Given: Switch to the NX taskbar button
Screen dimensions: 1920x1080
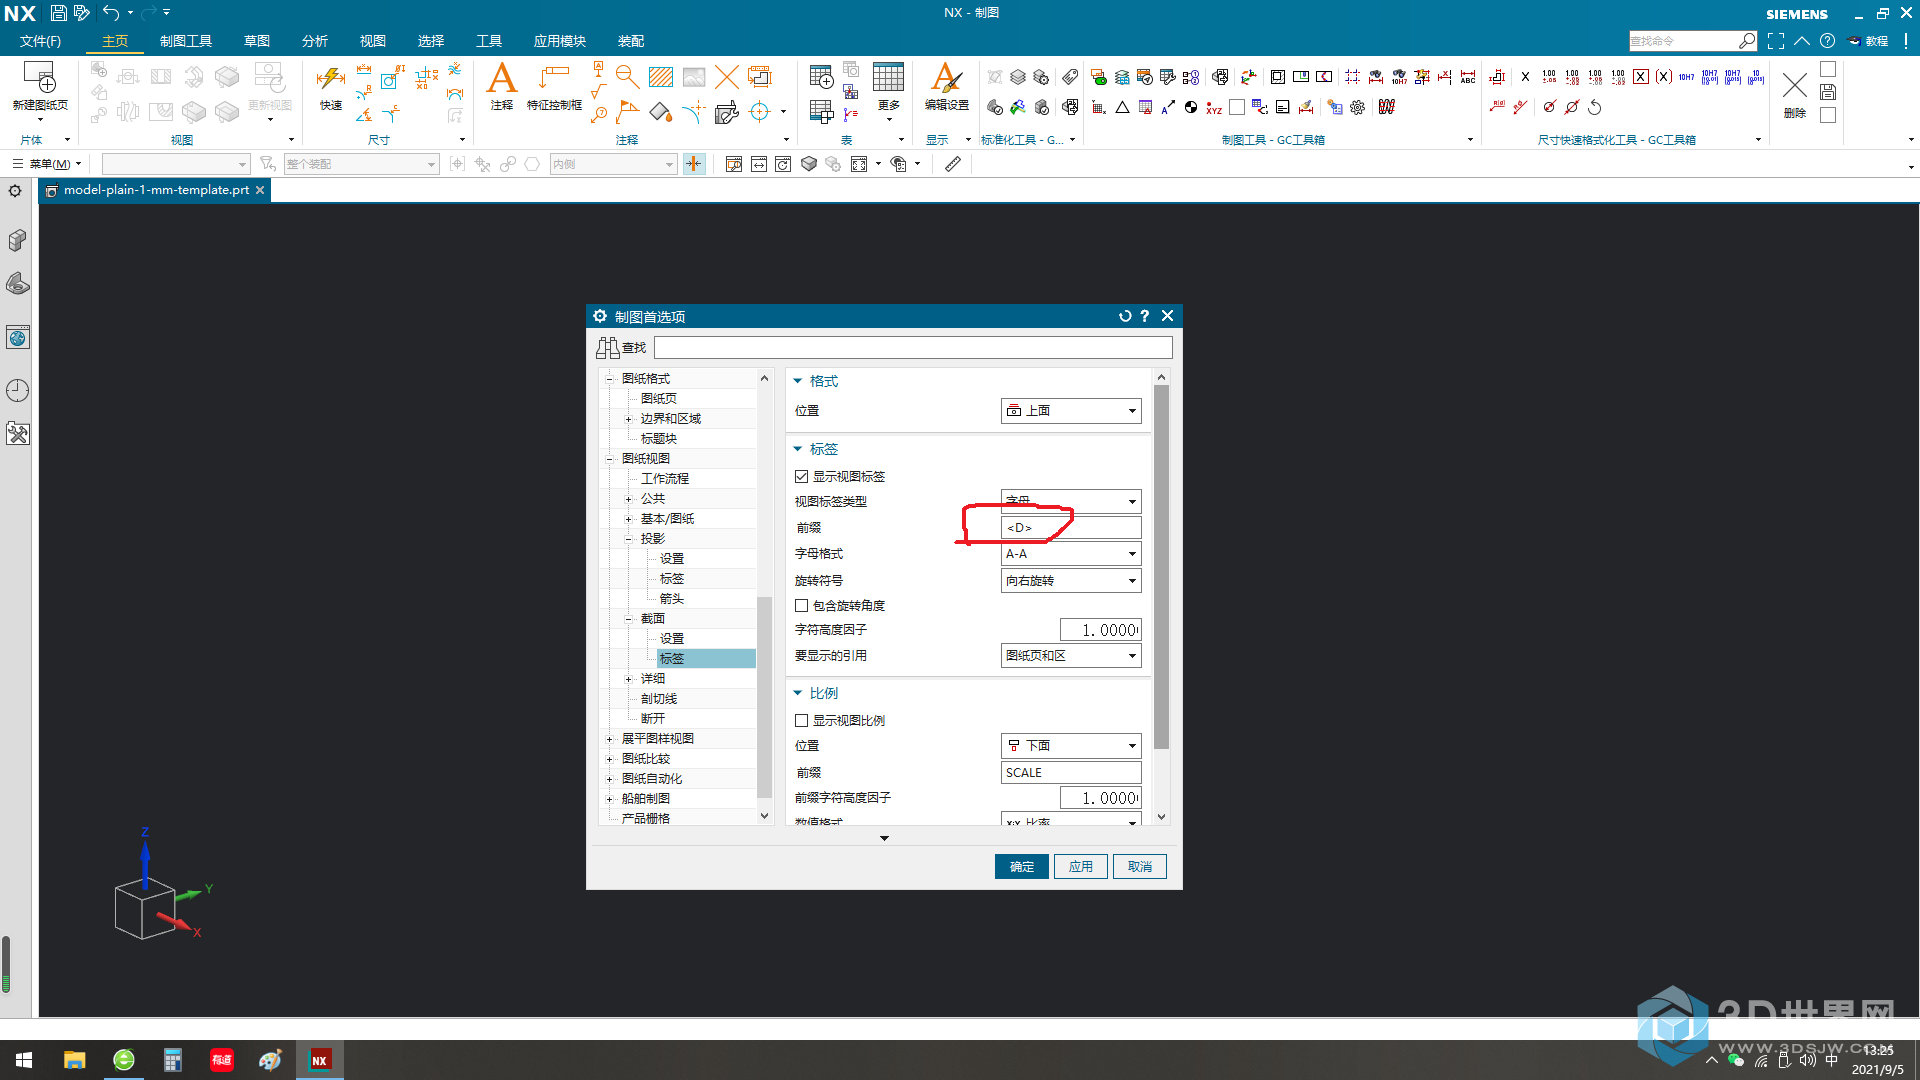Looking at the screenshot, I should [320, 1060].
